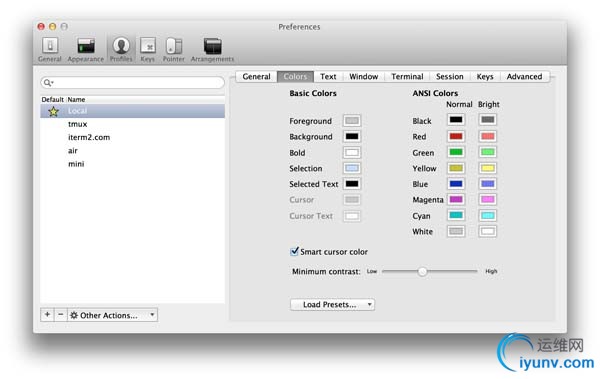Screen dimensions: 600x379
Task: Click the Normal Blue ANSI swatch
Action: 456,184
